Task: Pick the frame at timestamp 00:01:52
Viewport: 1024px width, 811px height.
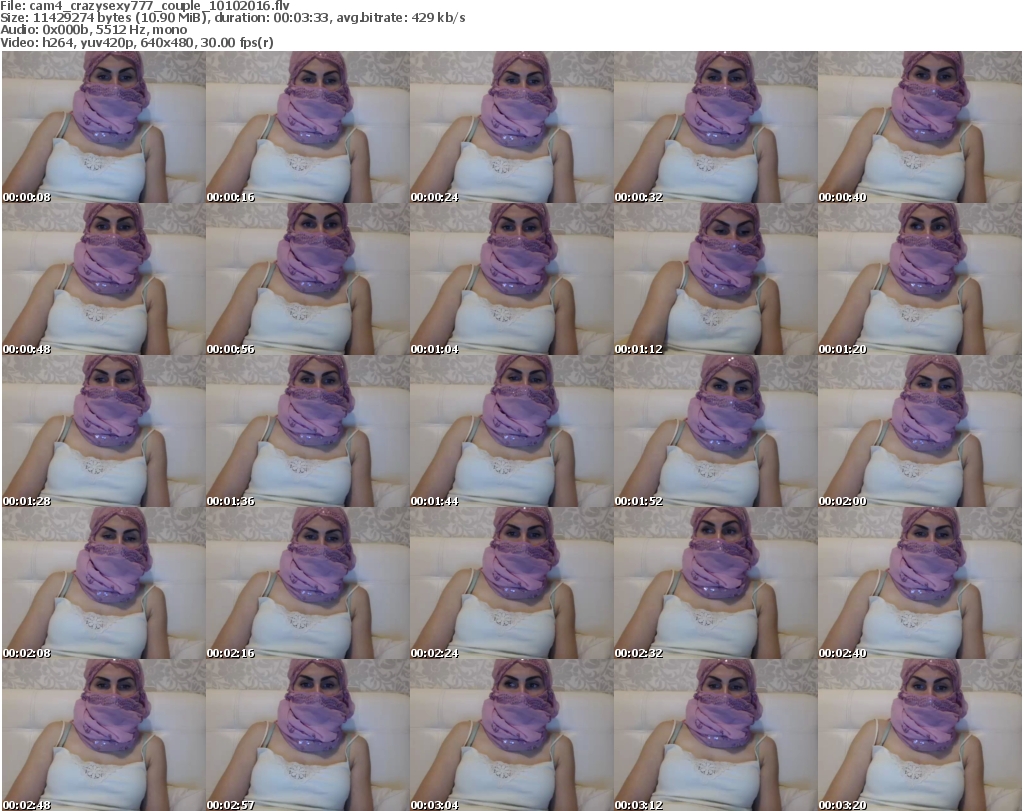Action: coord(715,432)
